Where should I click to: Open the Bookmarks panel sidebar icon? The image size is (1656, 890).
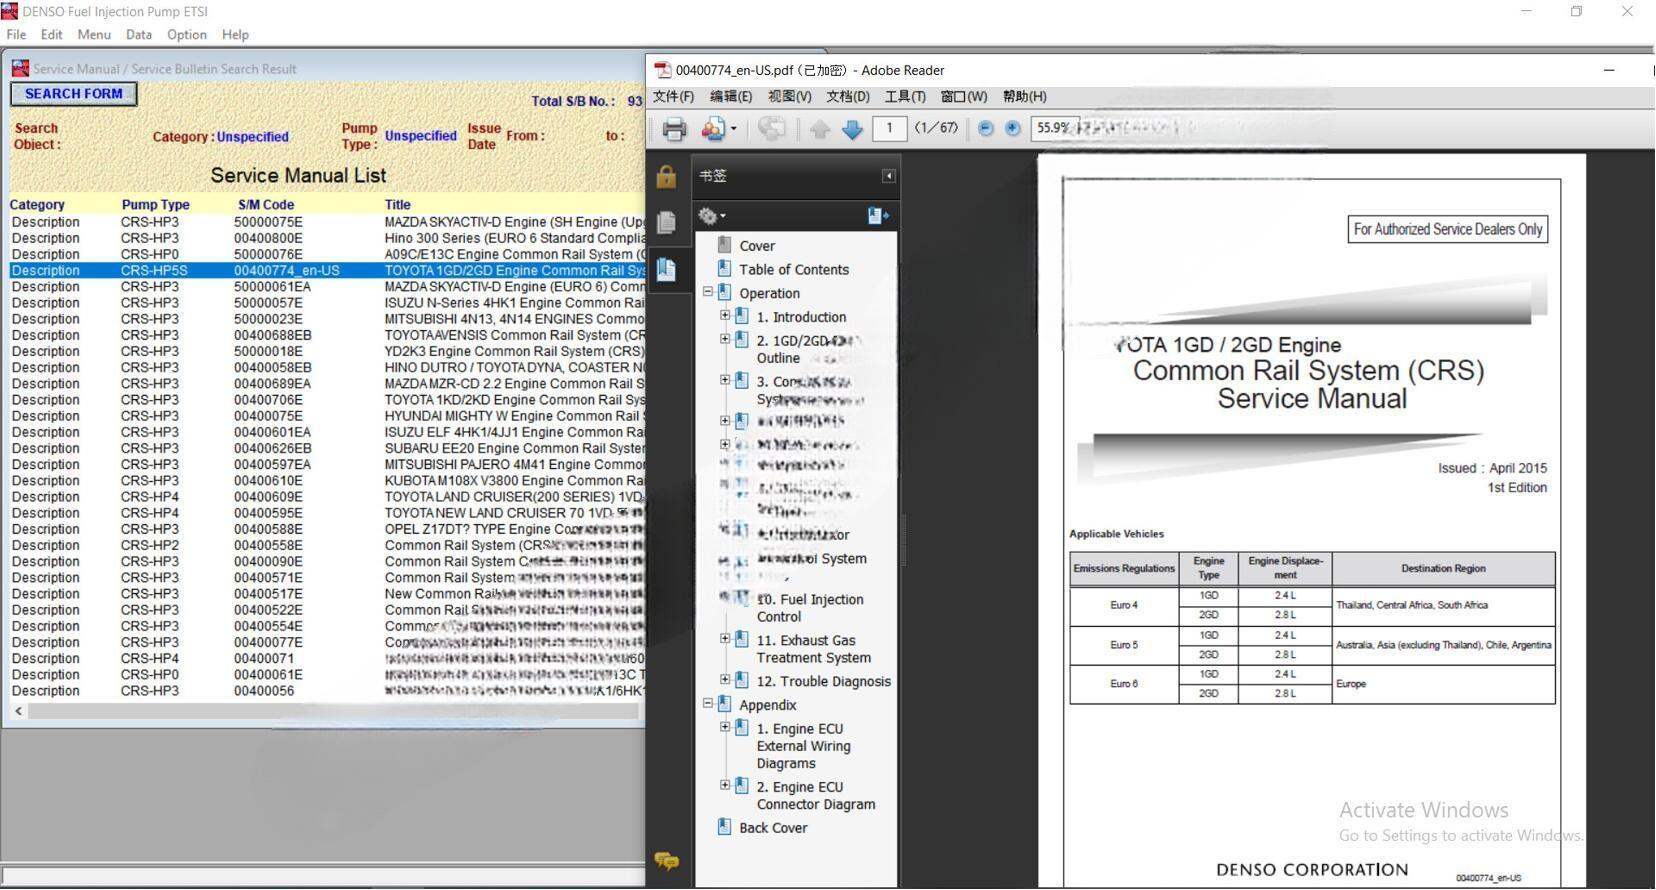coord(667,269)
